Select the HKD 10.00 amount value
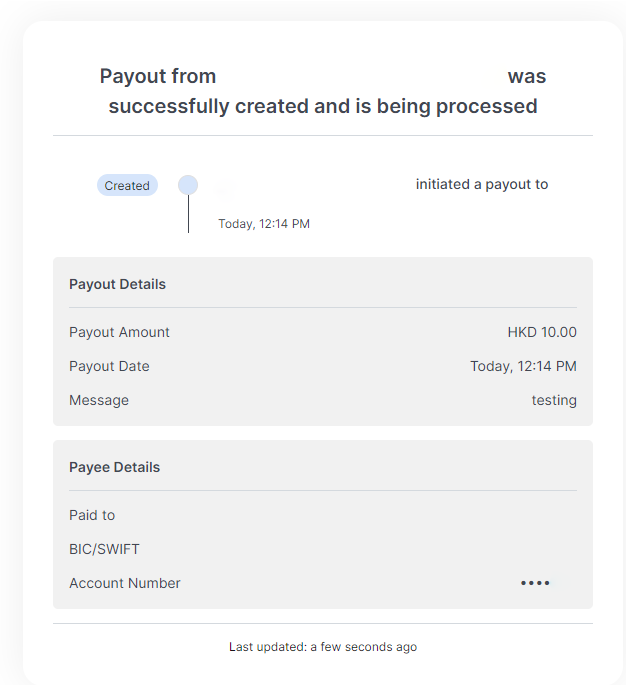 pos(541,332)
